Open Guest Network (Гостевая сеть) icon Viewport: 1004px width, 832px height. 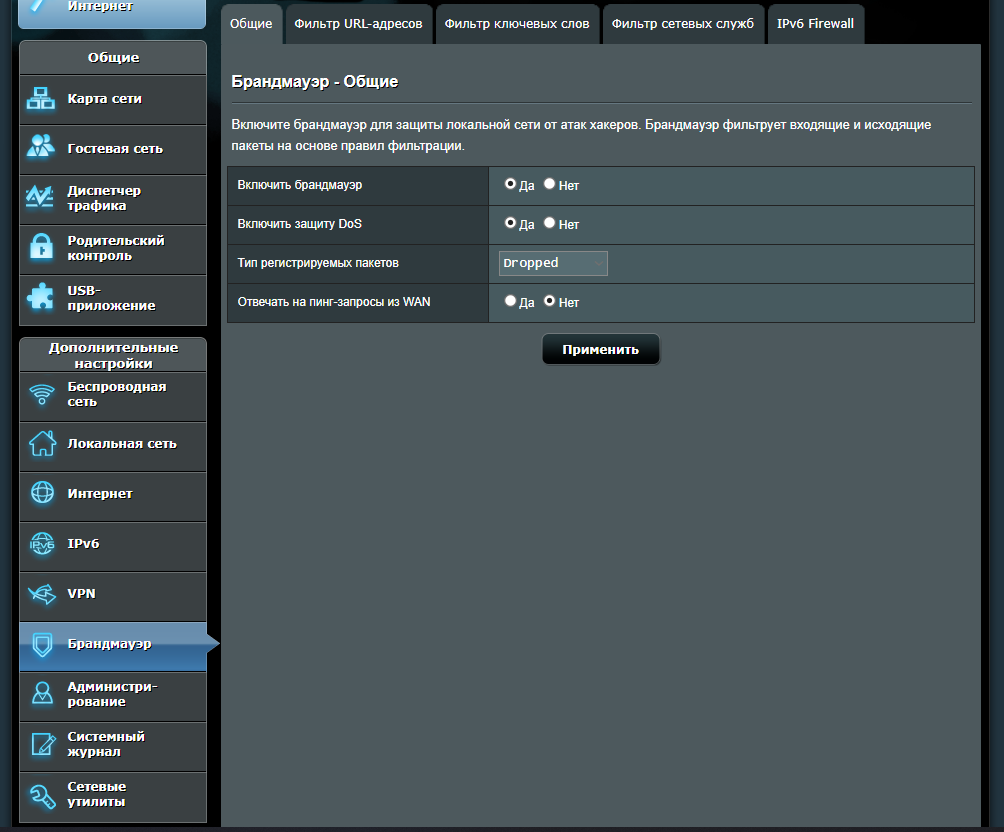click(x=41, y=148)
